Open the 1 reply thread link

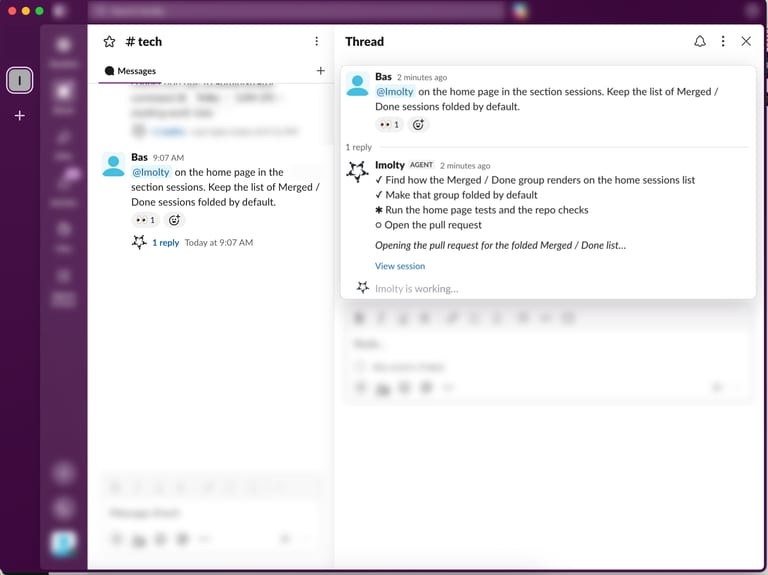[x=166, y=242]
